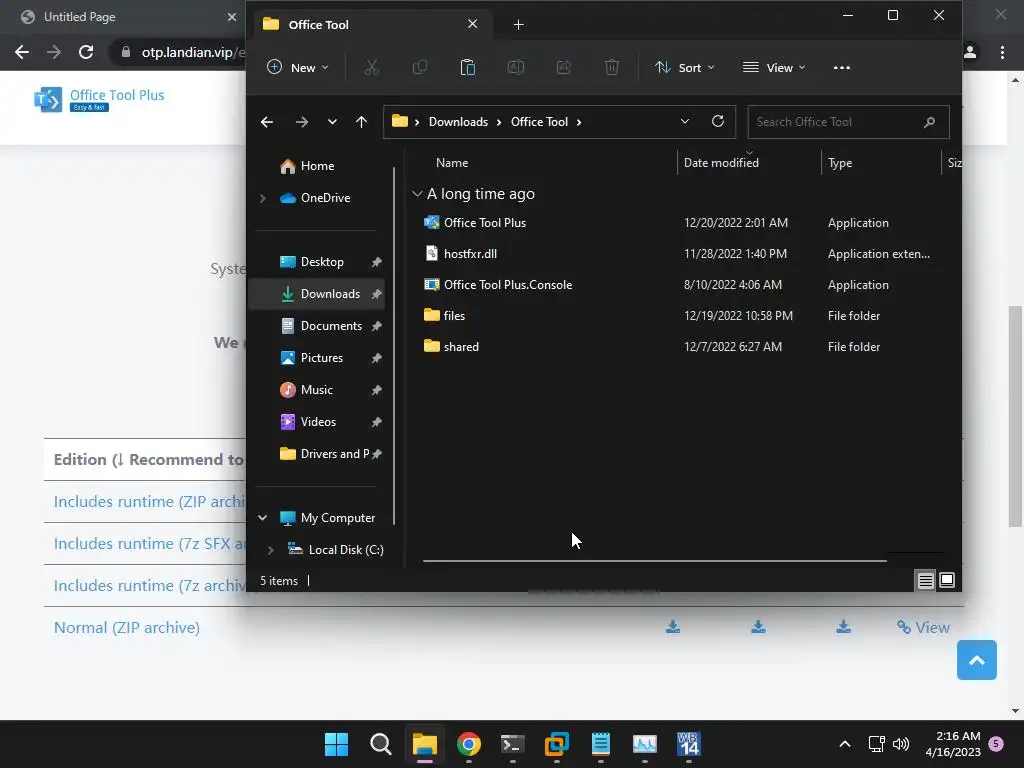
Task: Select the 'shared' folder
Action: [461, 347]
